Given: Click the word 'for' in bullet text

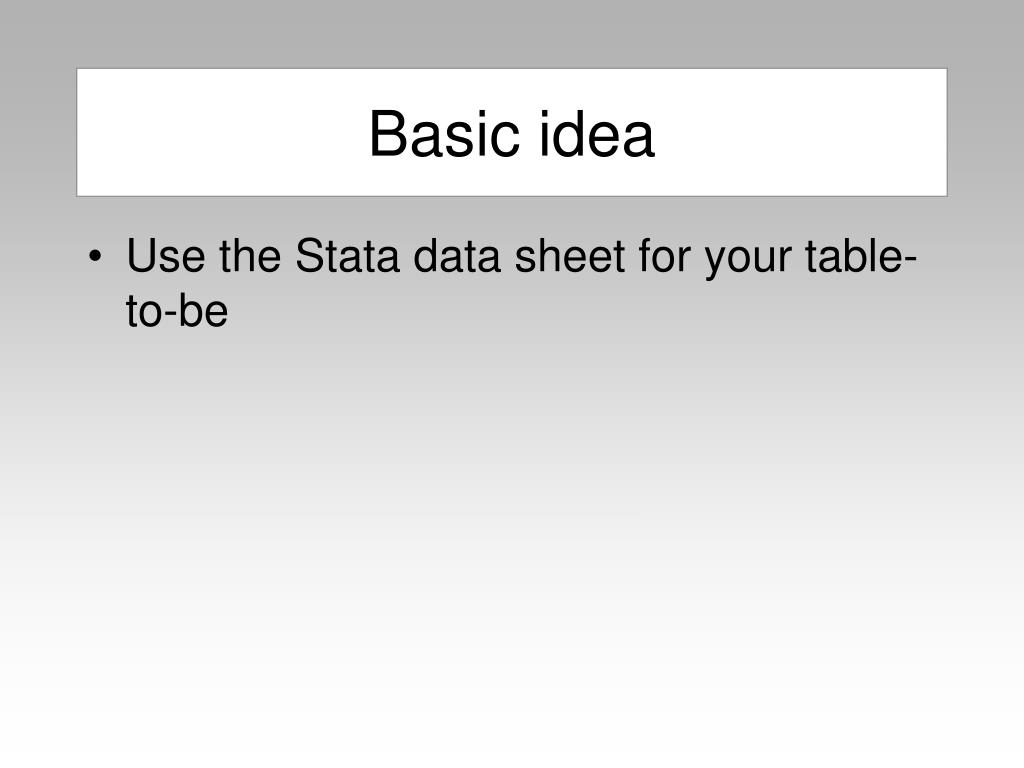Looking at the screenshot, I should (x=664, y=255).
